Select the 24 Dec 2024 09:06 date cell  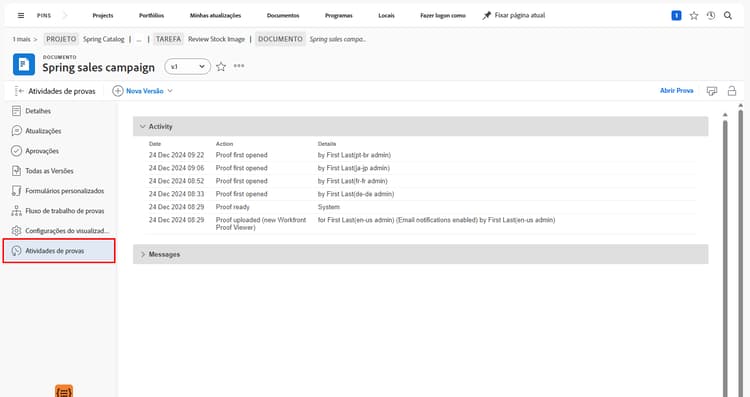coord(176,168)
